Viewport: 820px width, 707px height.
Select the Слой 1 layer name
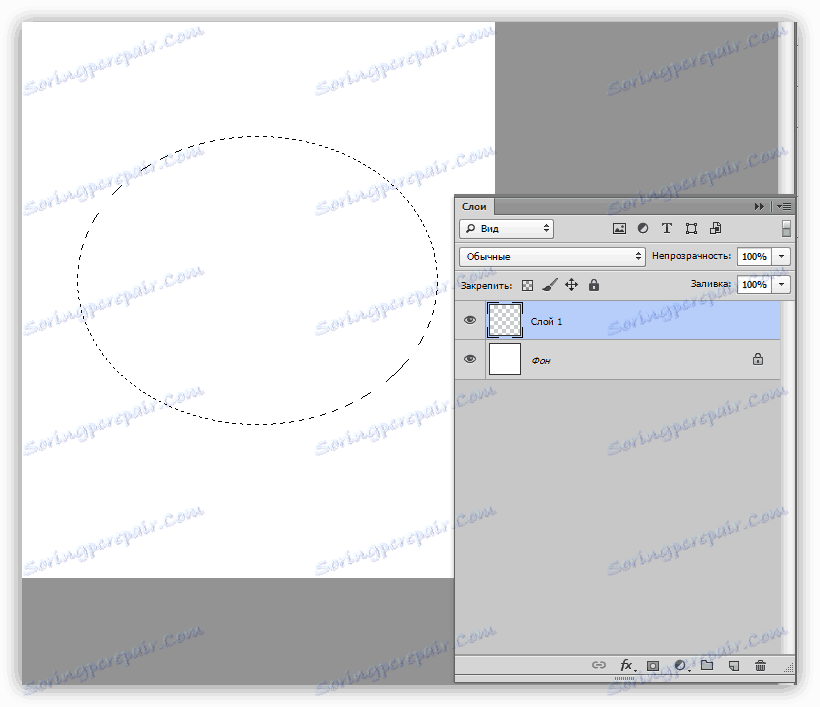click(x=546, y=322)
